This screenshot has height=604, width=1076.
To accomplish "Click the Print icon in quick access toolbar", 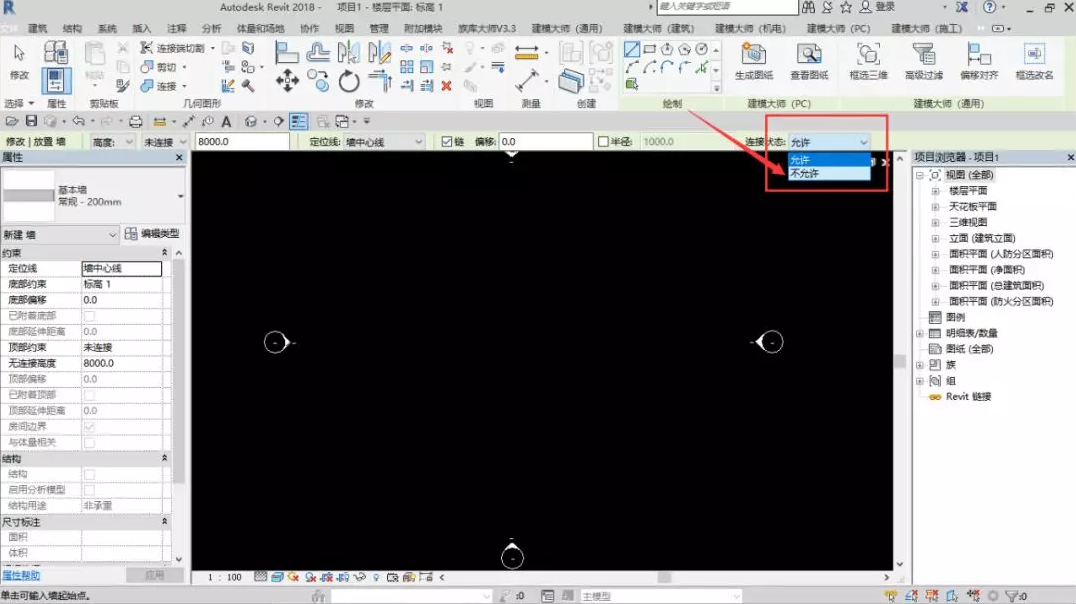I will 135,121.
